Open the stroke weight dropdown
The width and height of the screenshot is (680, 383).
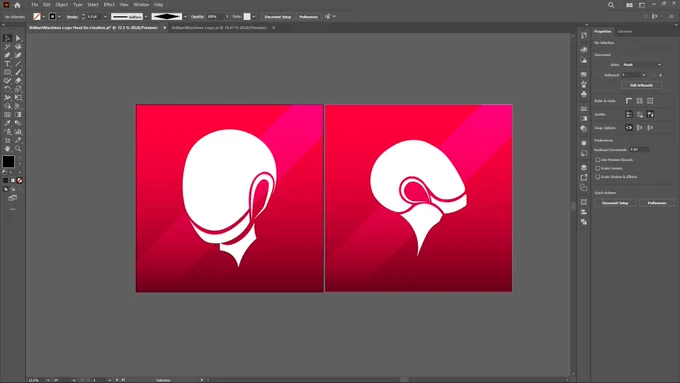point(105,16)
